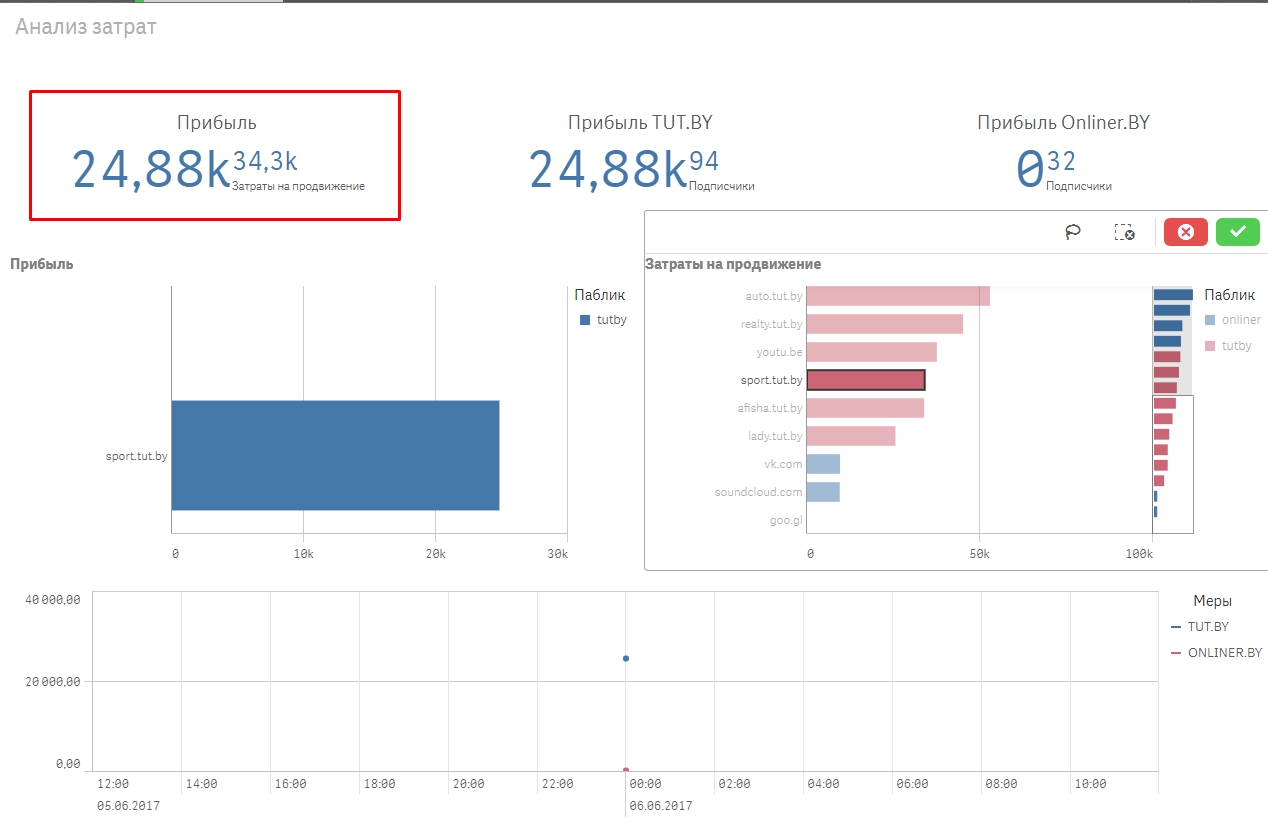Select the auto.tut.by bar
This screenshot has width=1268, height=827.
pyautogui.click(x=897, y=296)
